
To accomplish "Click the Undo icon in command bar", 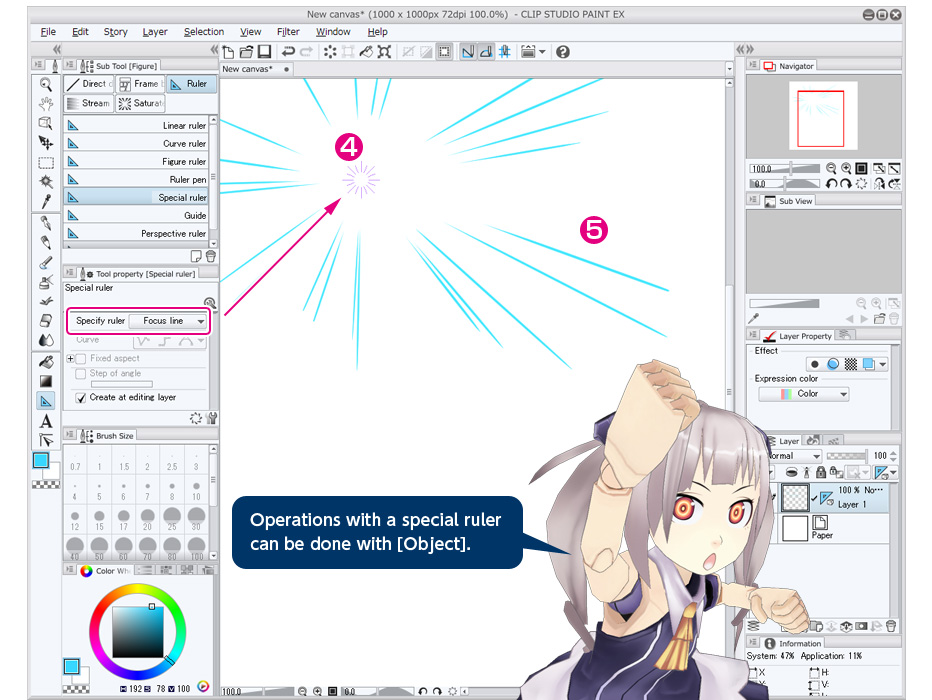I will pyautogui.click(x=288, y=51).
